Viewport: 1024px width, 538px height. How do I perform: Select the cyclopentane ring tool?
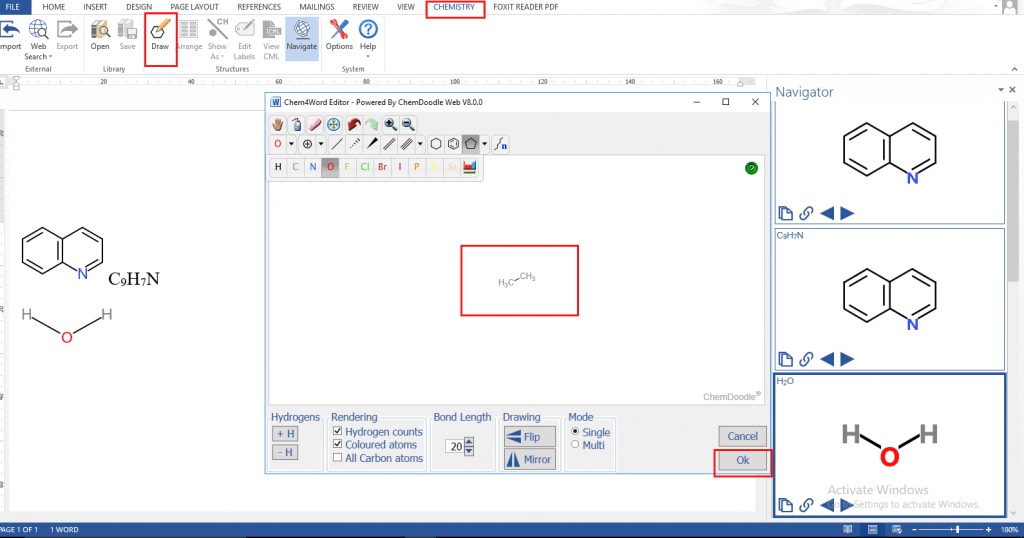pos(471,144)
